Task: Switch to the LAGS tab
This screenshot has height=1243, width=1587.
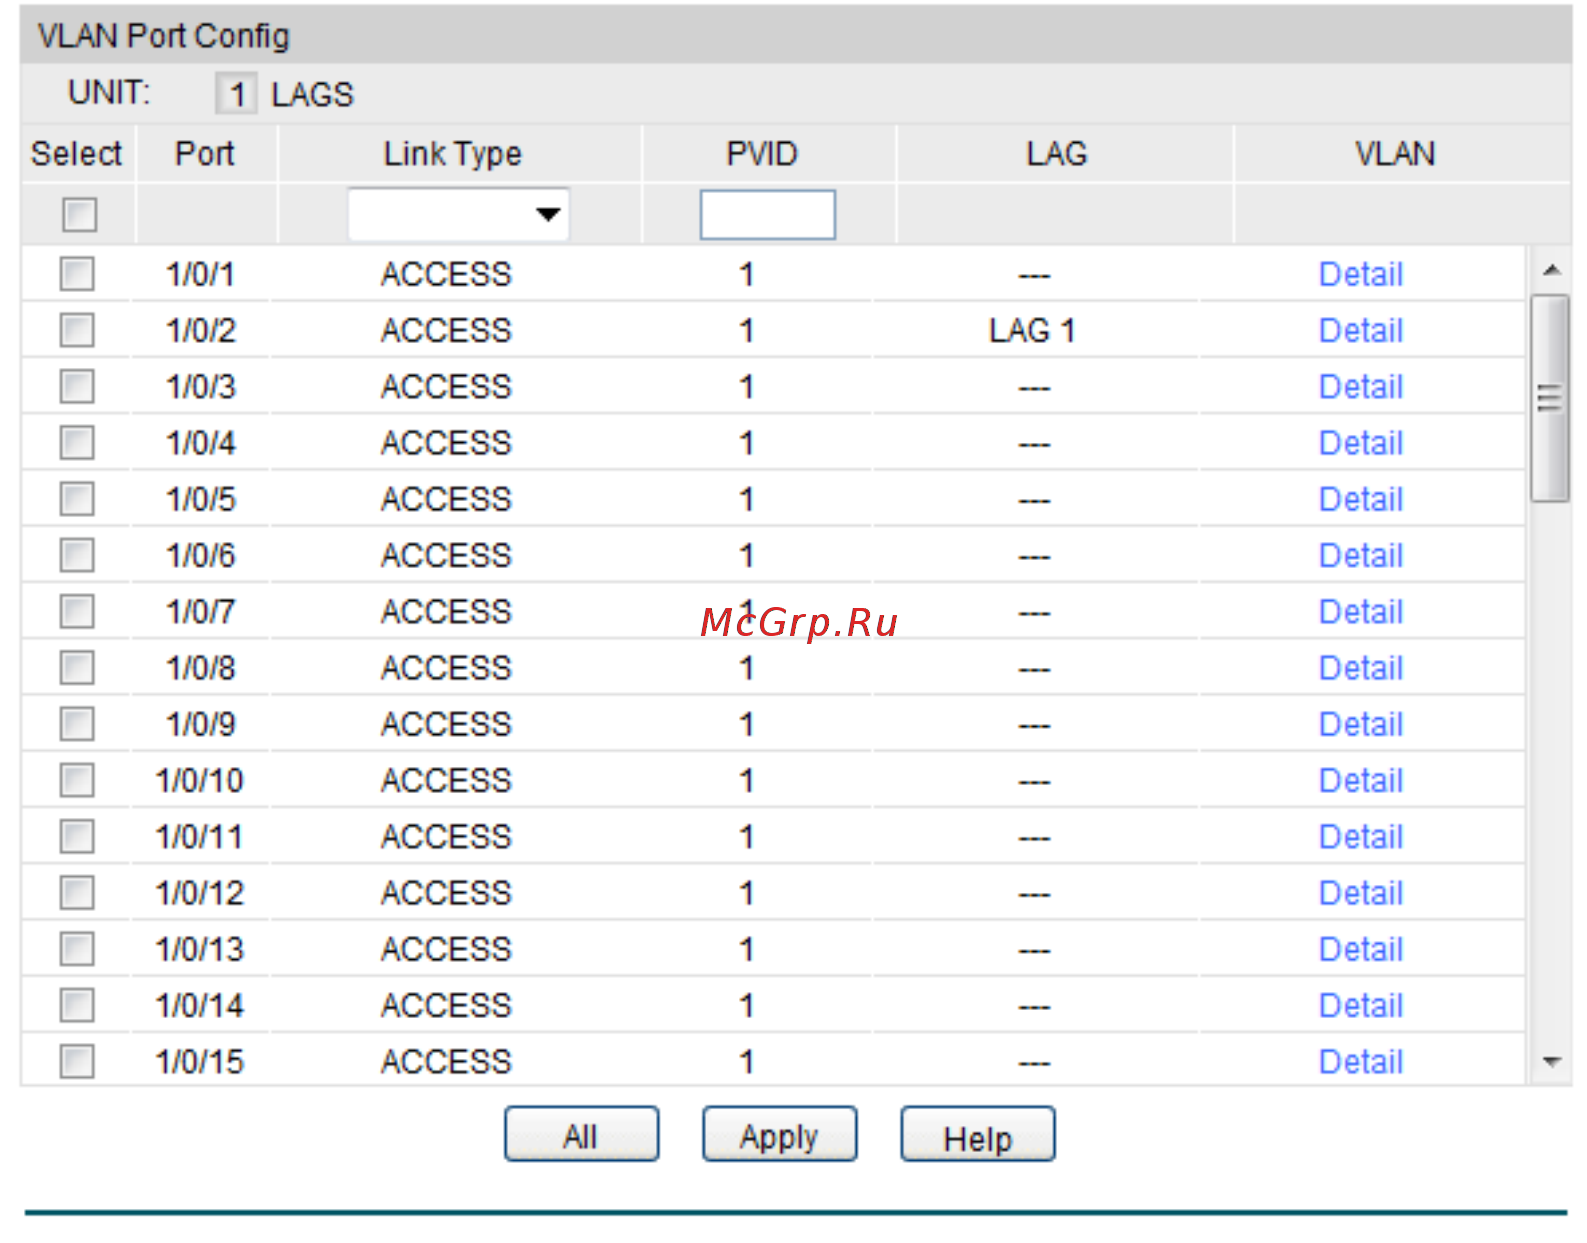Action: click(312, 94)
